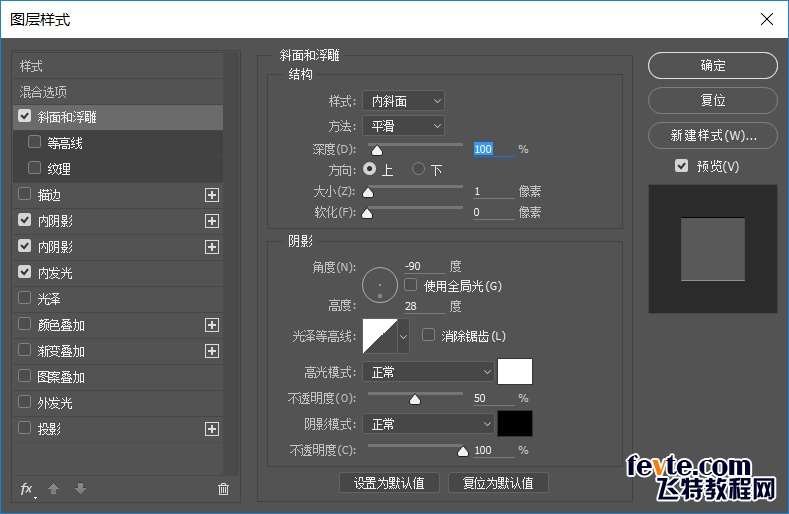Click 复位为默认值 button
This screenshot has width=789, height=514.
click(x=498, y=483)
